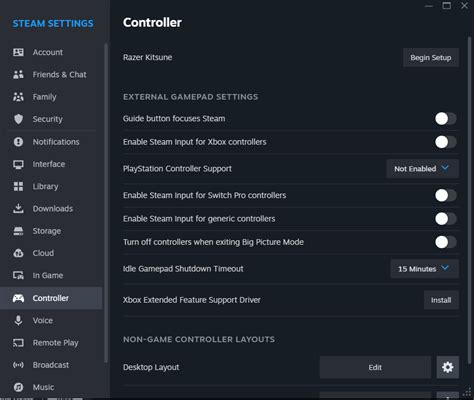Open PlayStation Controller Support dropdown
Screen dimensions: 474x400
422,169
